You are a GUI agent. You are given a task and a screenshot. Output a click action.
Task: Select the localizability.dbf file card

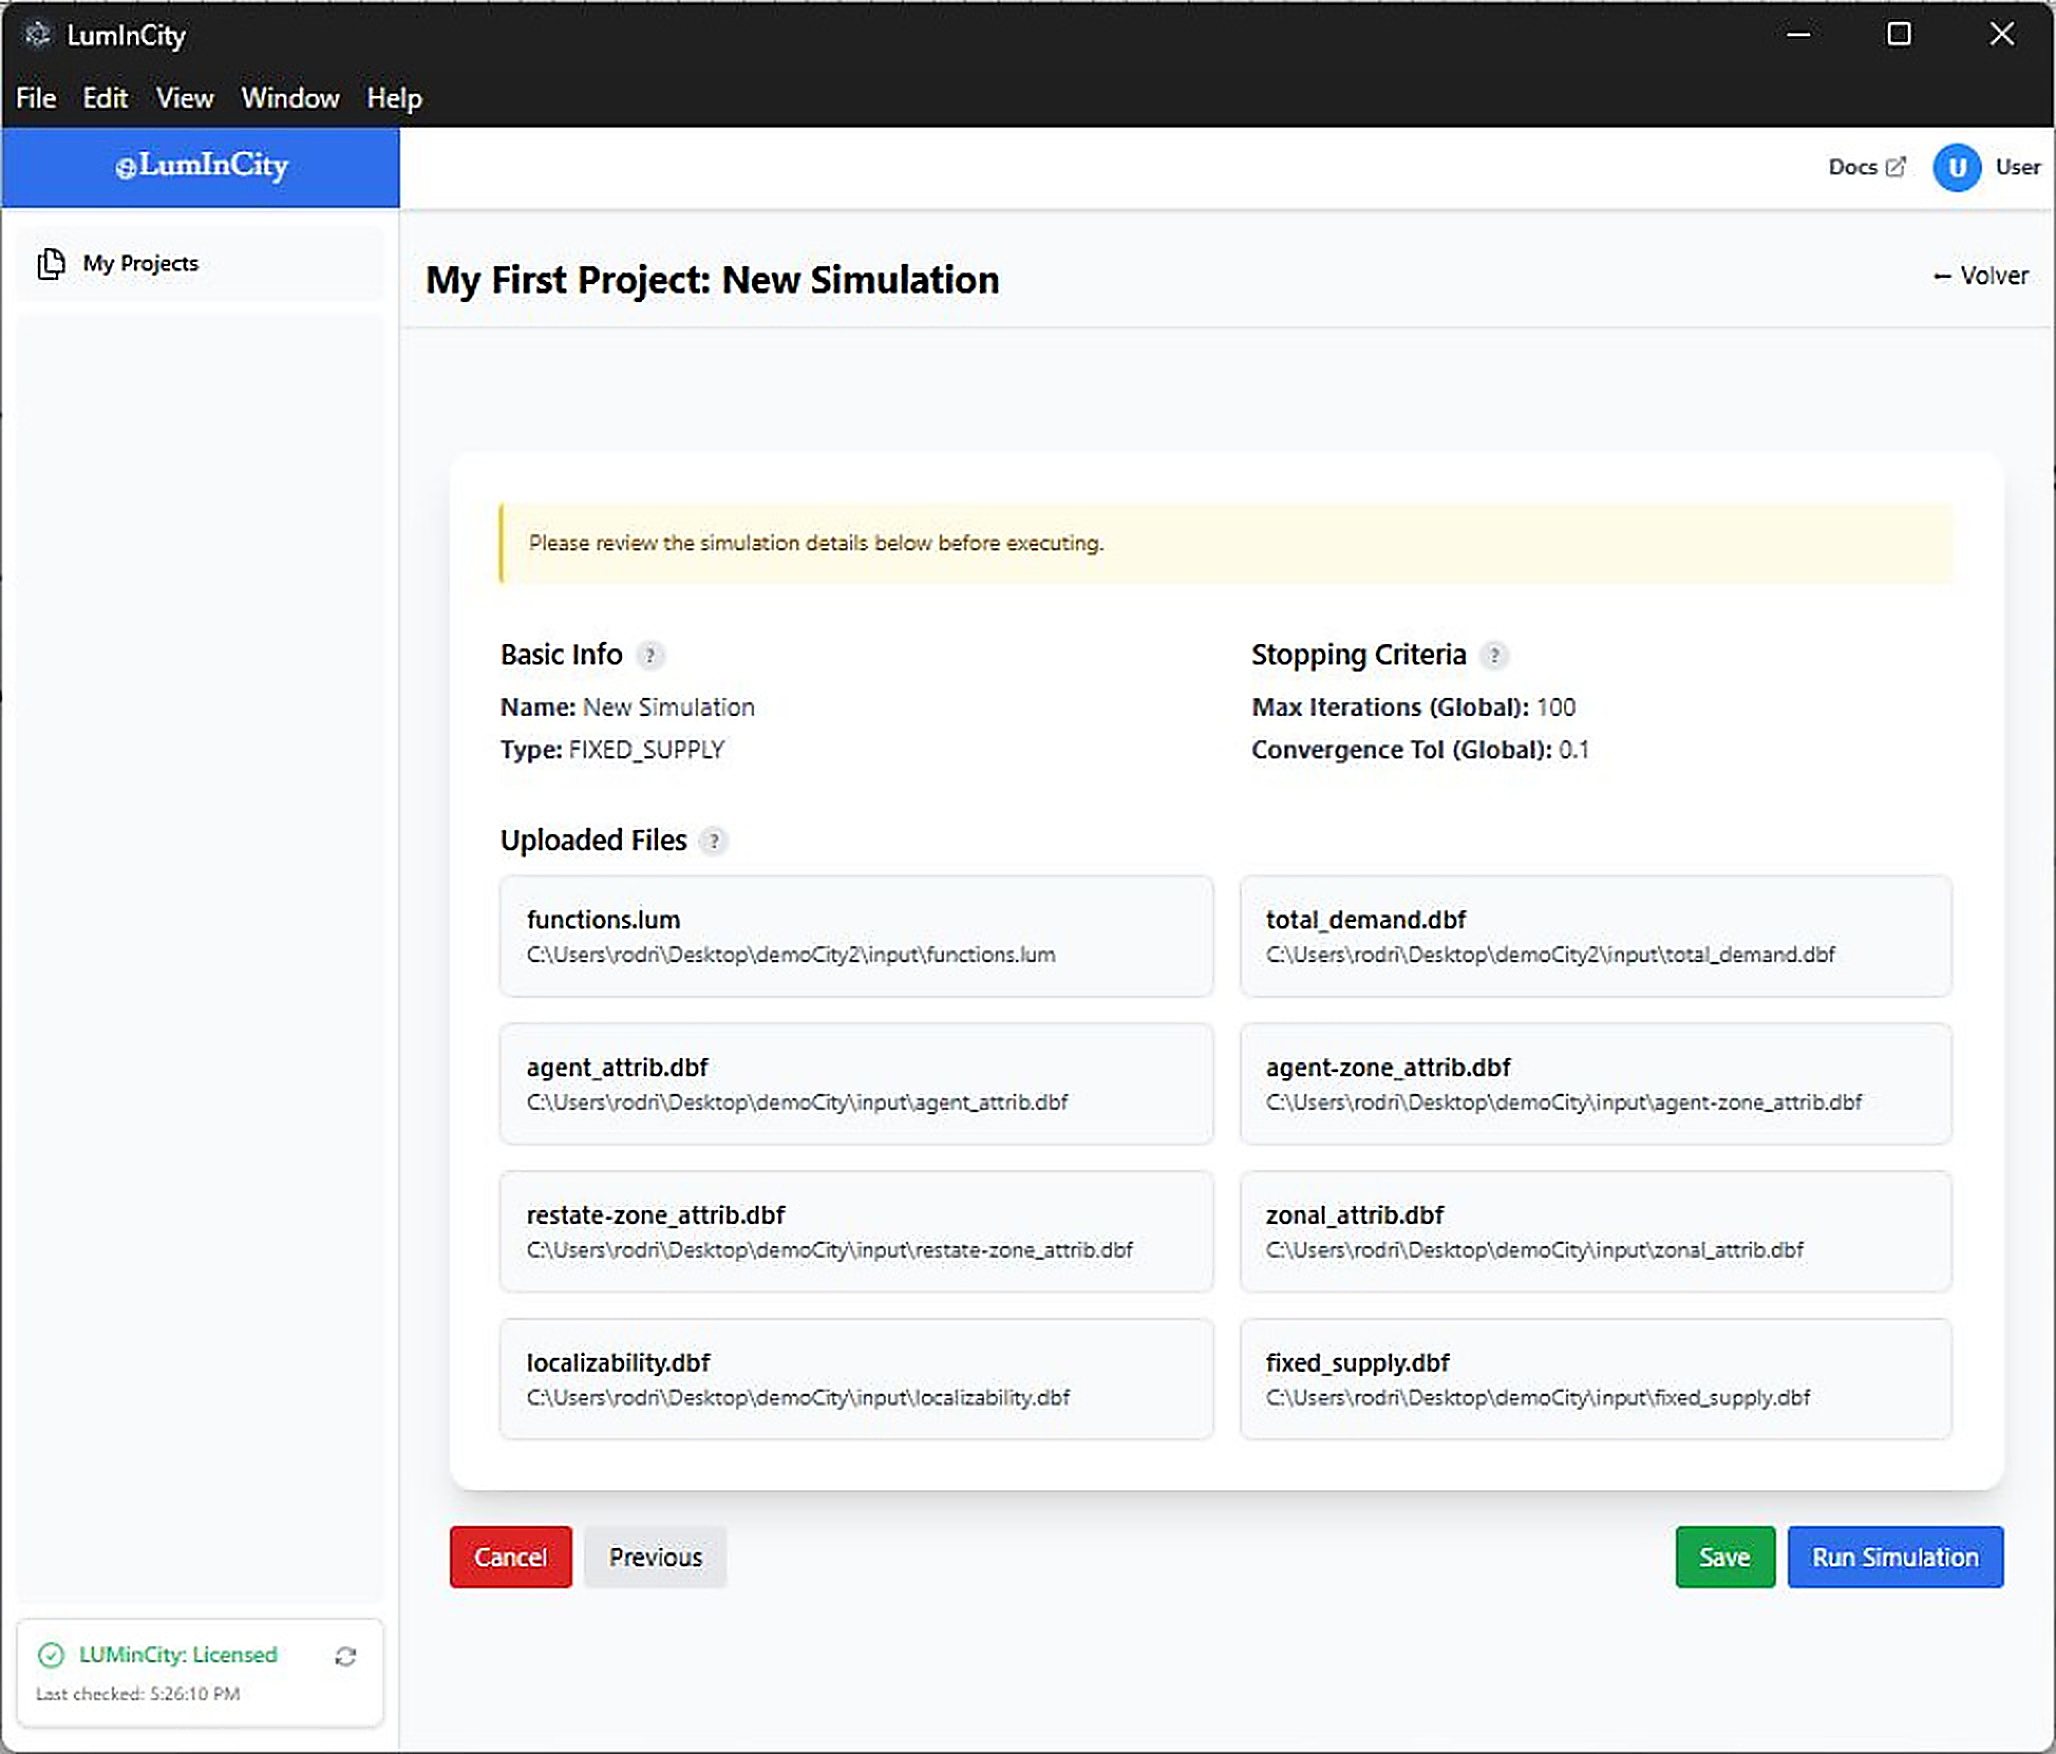pyautogui.click(x=856, y=1380)
